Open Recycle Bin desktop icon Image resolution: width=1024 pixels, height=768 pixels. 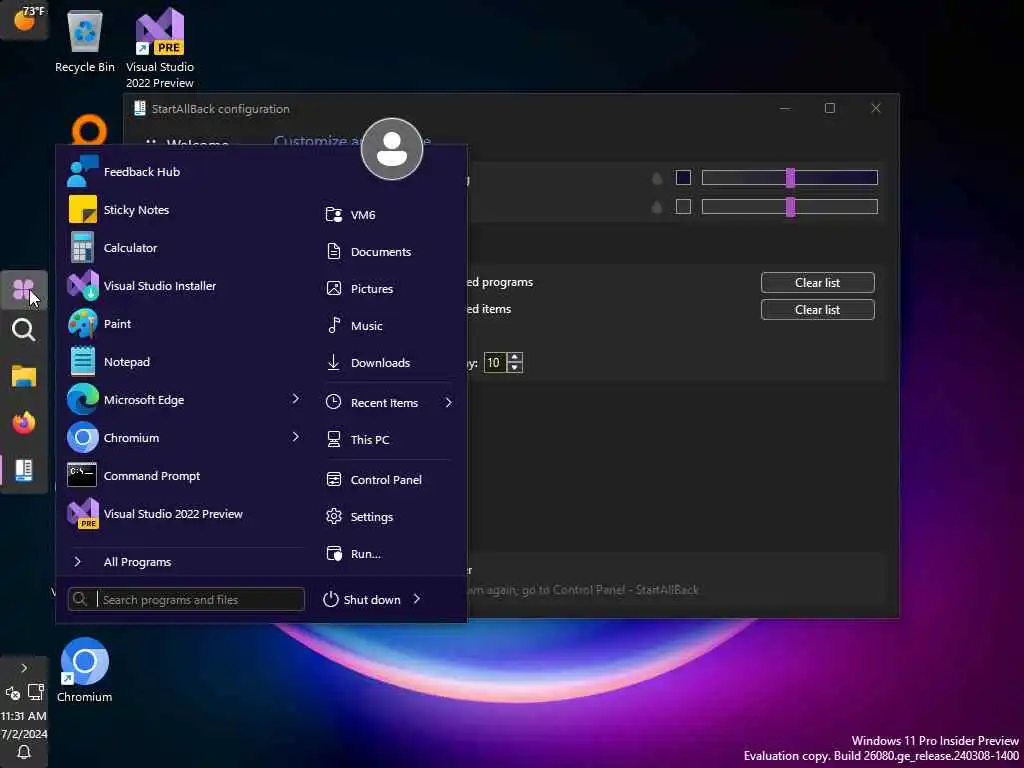click(x=84, y=41)
